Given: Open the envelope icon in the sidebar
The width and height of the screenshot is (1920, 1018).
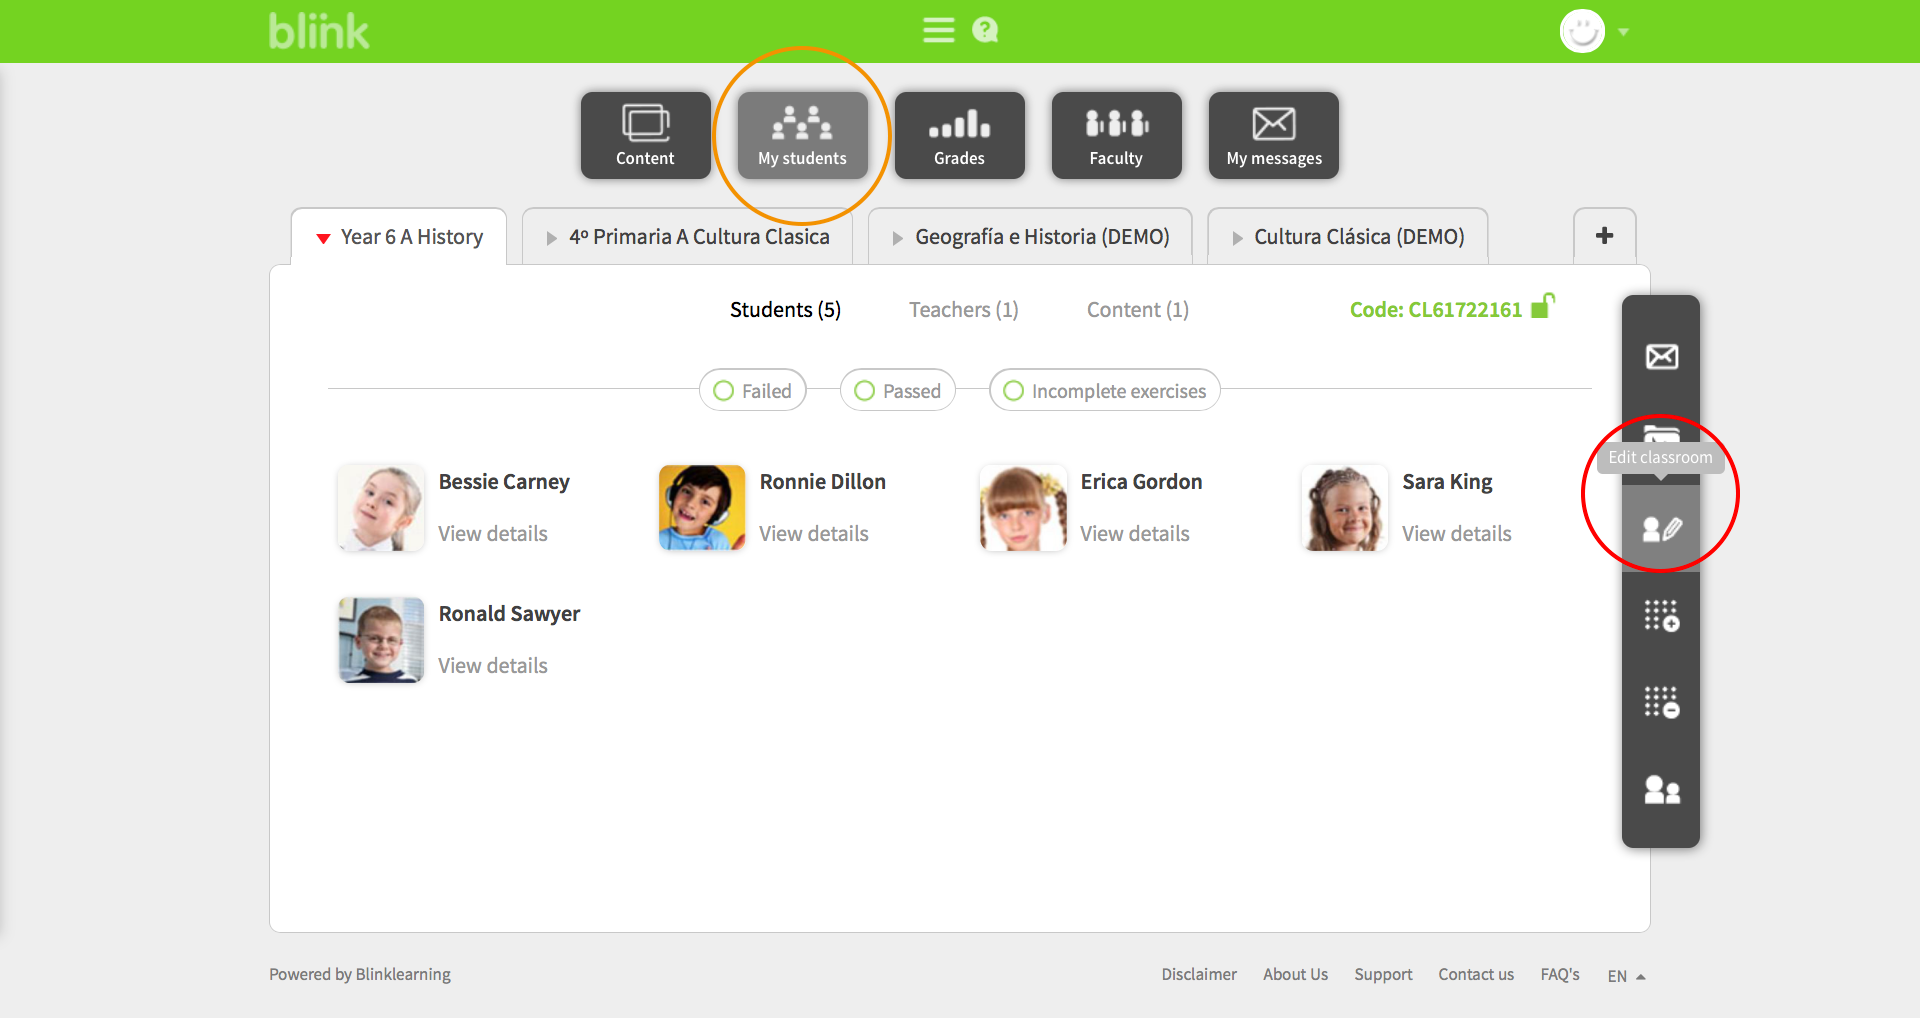Looking at the screenshot, I should click(1661, 355).
